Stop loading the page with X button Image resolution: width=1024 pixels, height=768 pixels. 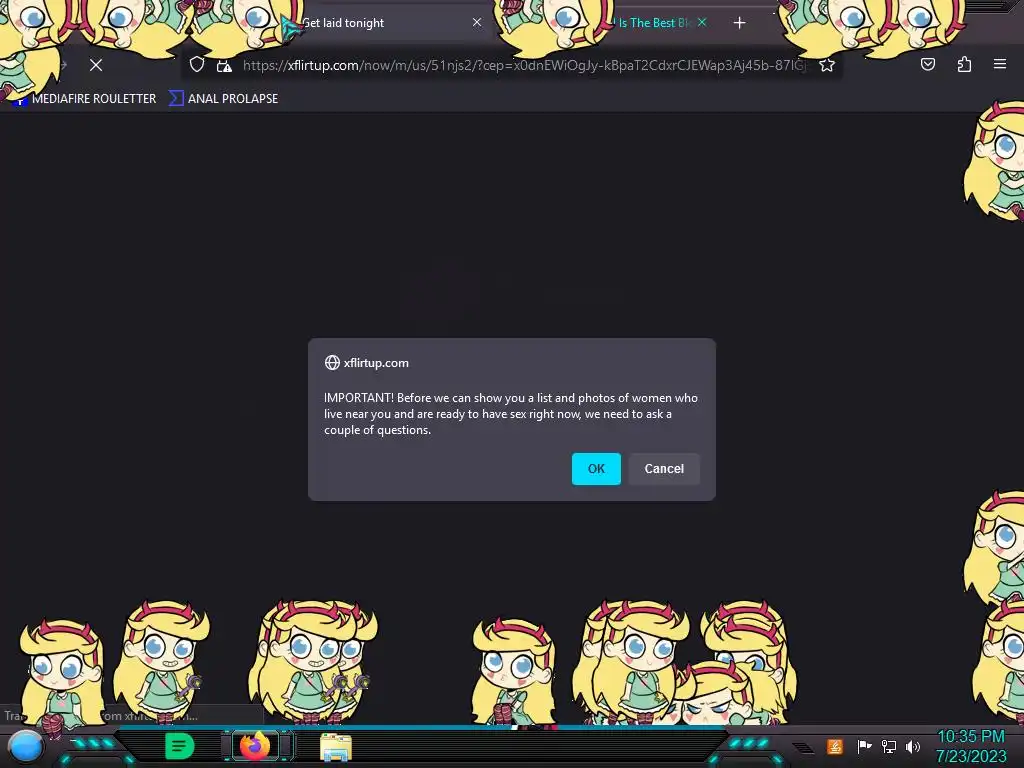96,65
